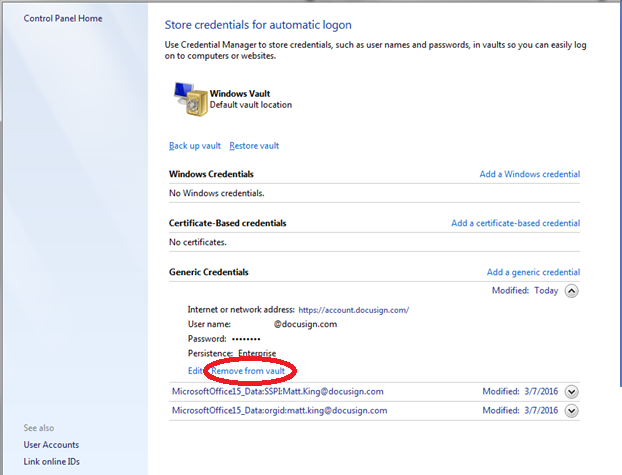Edit the docusign credential
622x475 pixels.
click(x=195, y=371)
